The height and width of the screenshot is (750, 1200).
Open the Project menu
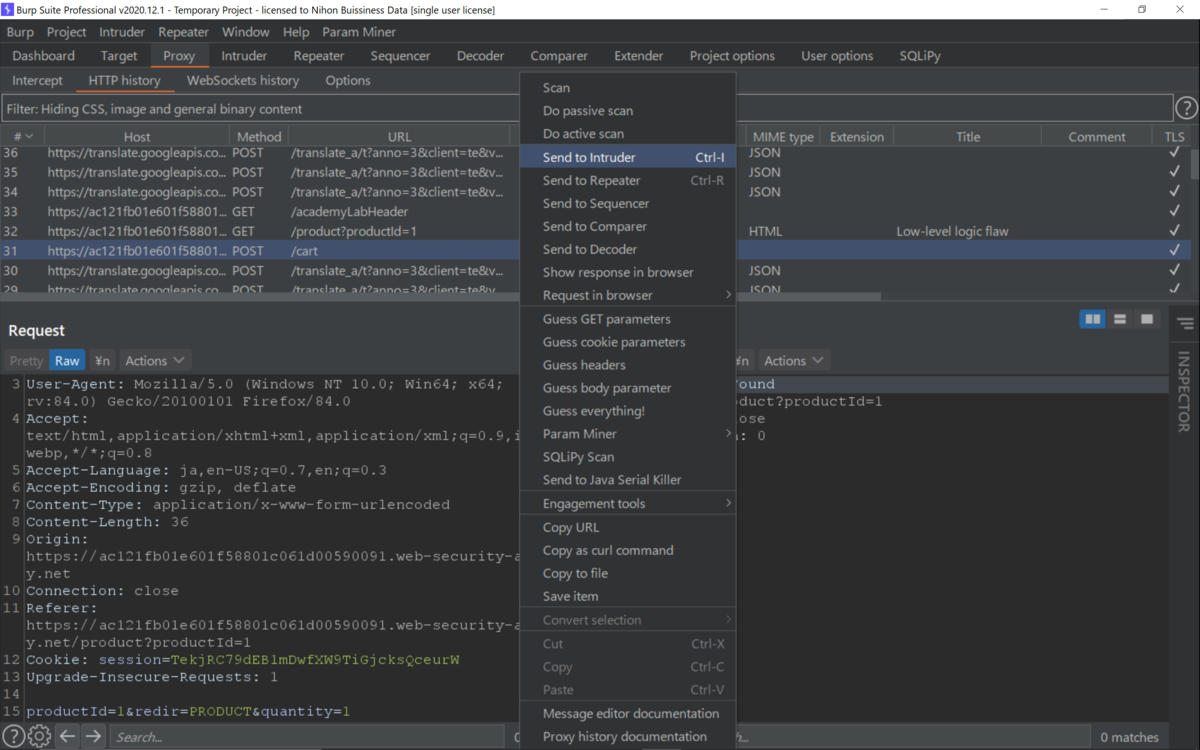point(67,32)
